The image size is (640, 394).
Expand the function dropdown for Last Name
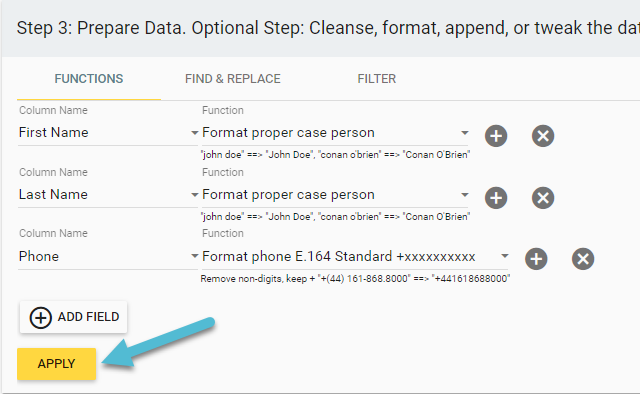(x=464, y=195)
